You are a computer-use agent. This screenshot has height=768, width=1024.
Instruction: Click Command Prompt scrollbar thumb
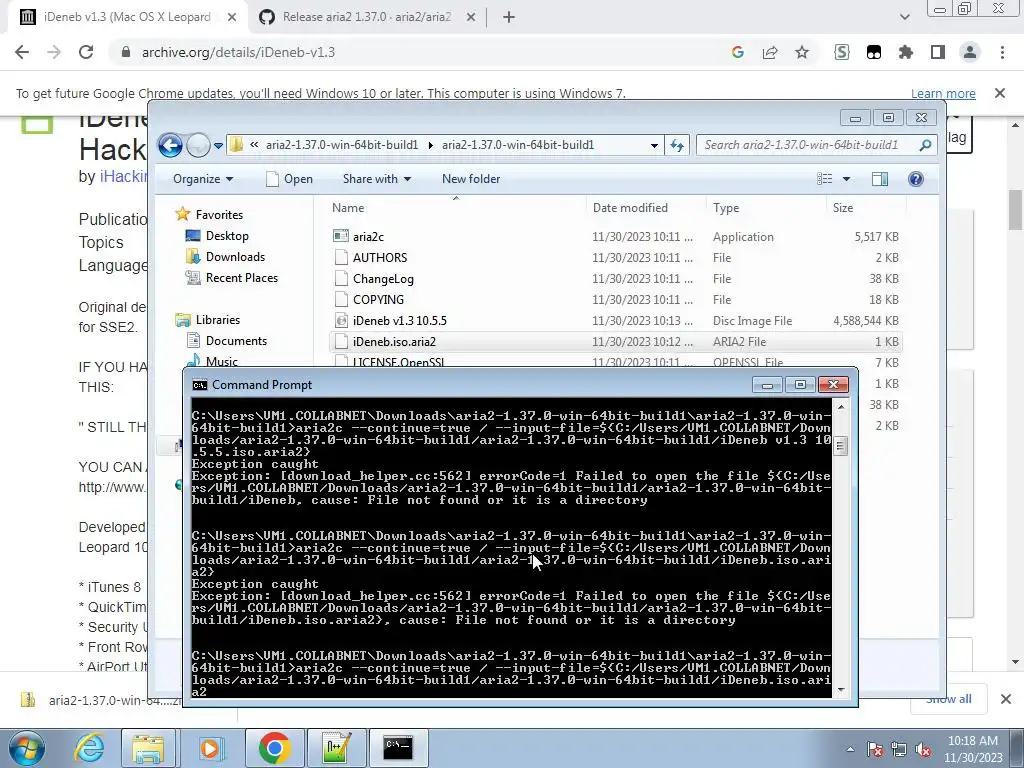[840, 446]
